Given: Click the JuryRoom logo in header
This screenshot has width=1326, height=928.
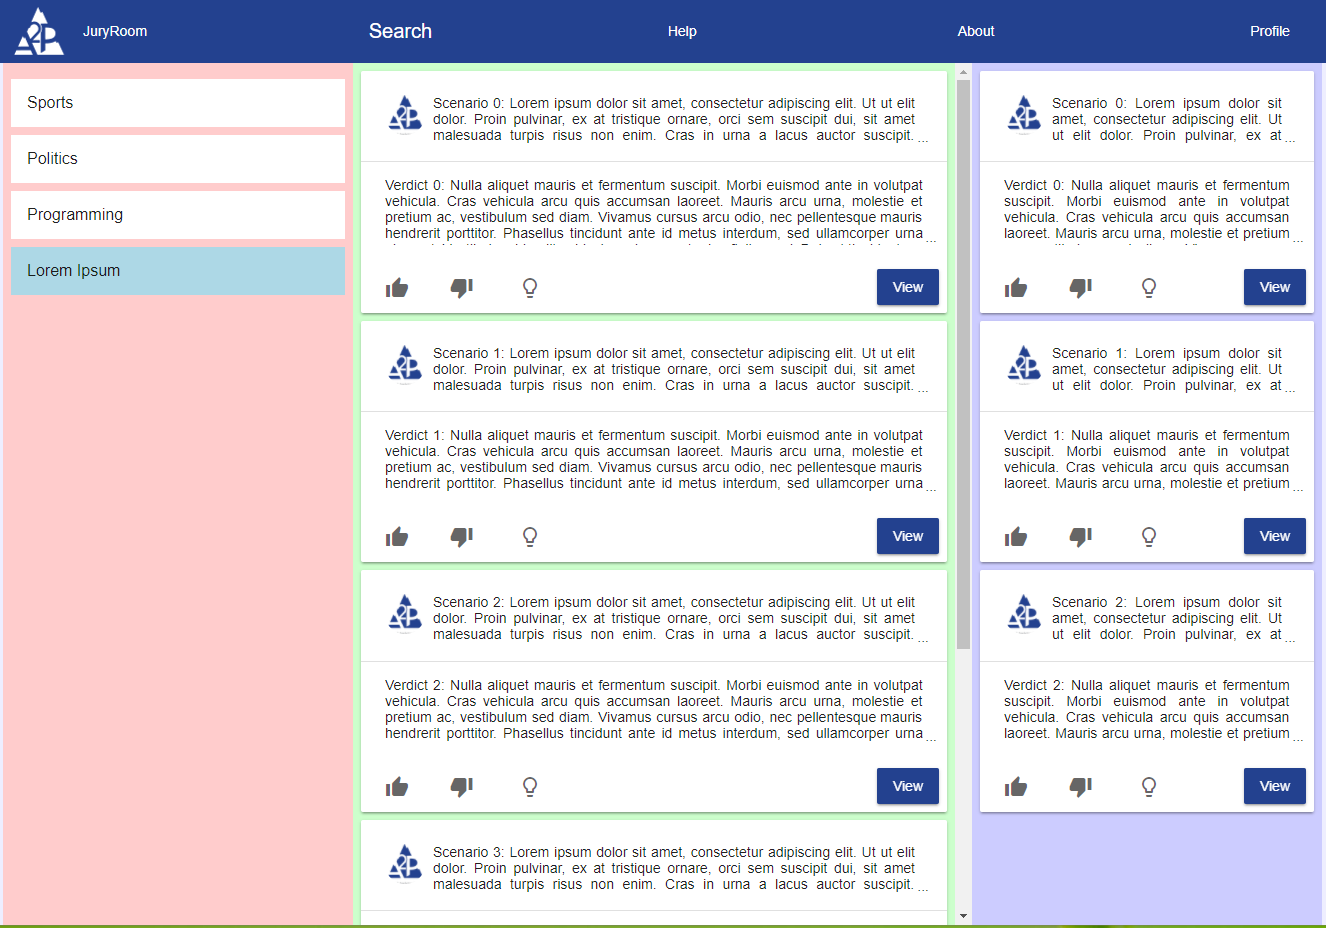Looking at the screenshot, I should click(39, 31).
